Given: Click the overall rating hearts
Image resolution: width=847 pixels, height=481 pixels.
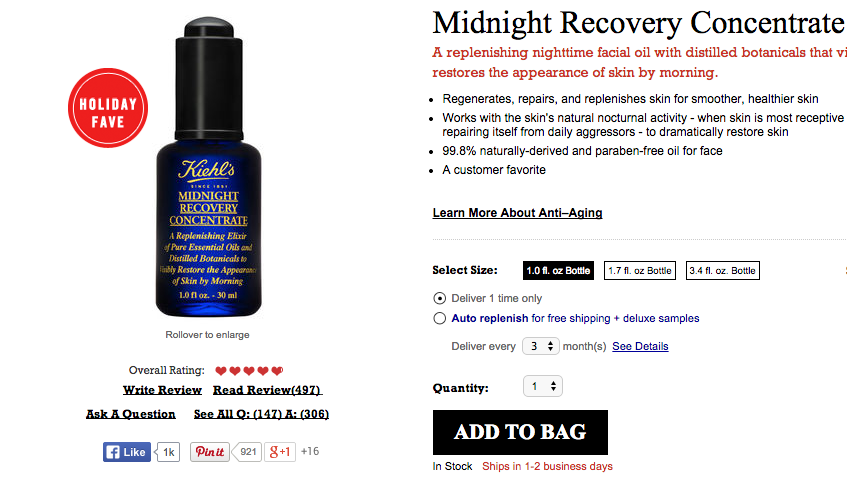Looking at the screenshot, I should tap(249, 371).
